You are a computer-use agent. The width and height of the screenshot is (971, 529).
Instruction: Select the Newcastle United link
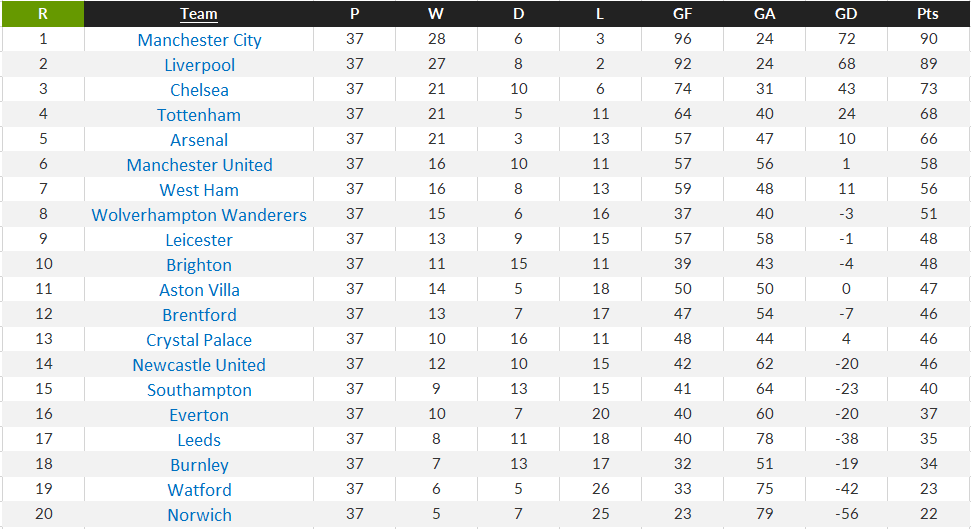click(x=199, y=365)
